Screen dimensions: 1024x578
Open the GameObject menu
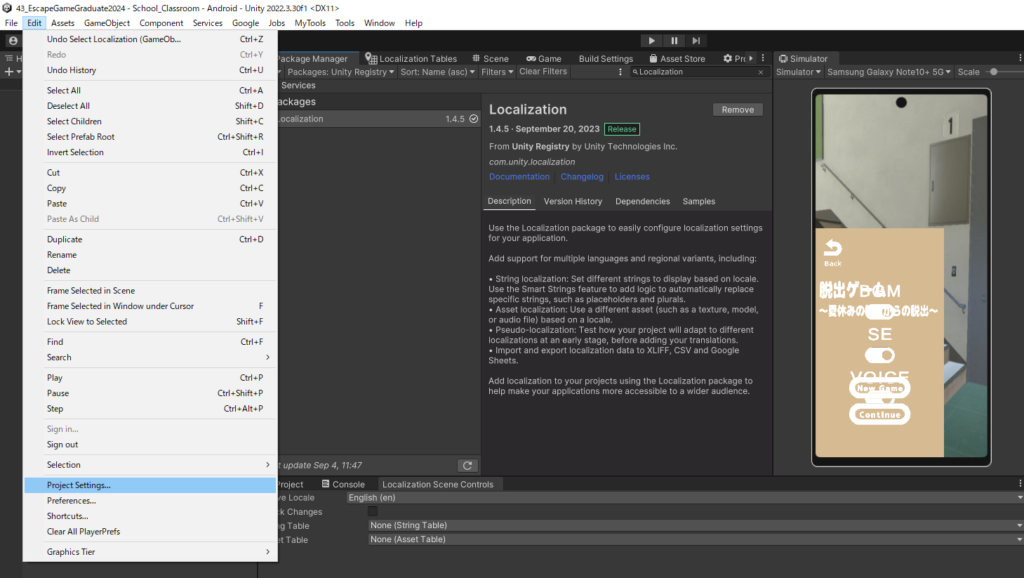106,23
